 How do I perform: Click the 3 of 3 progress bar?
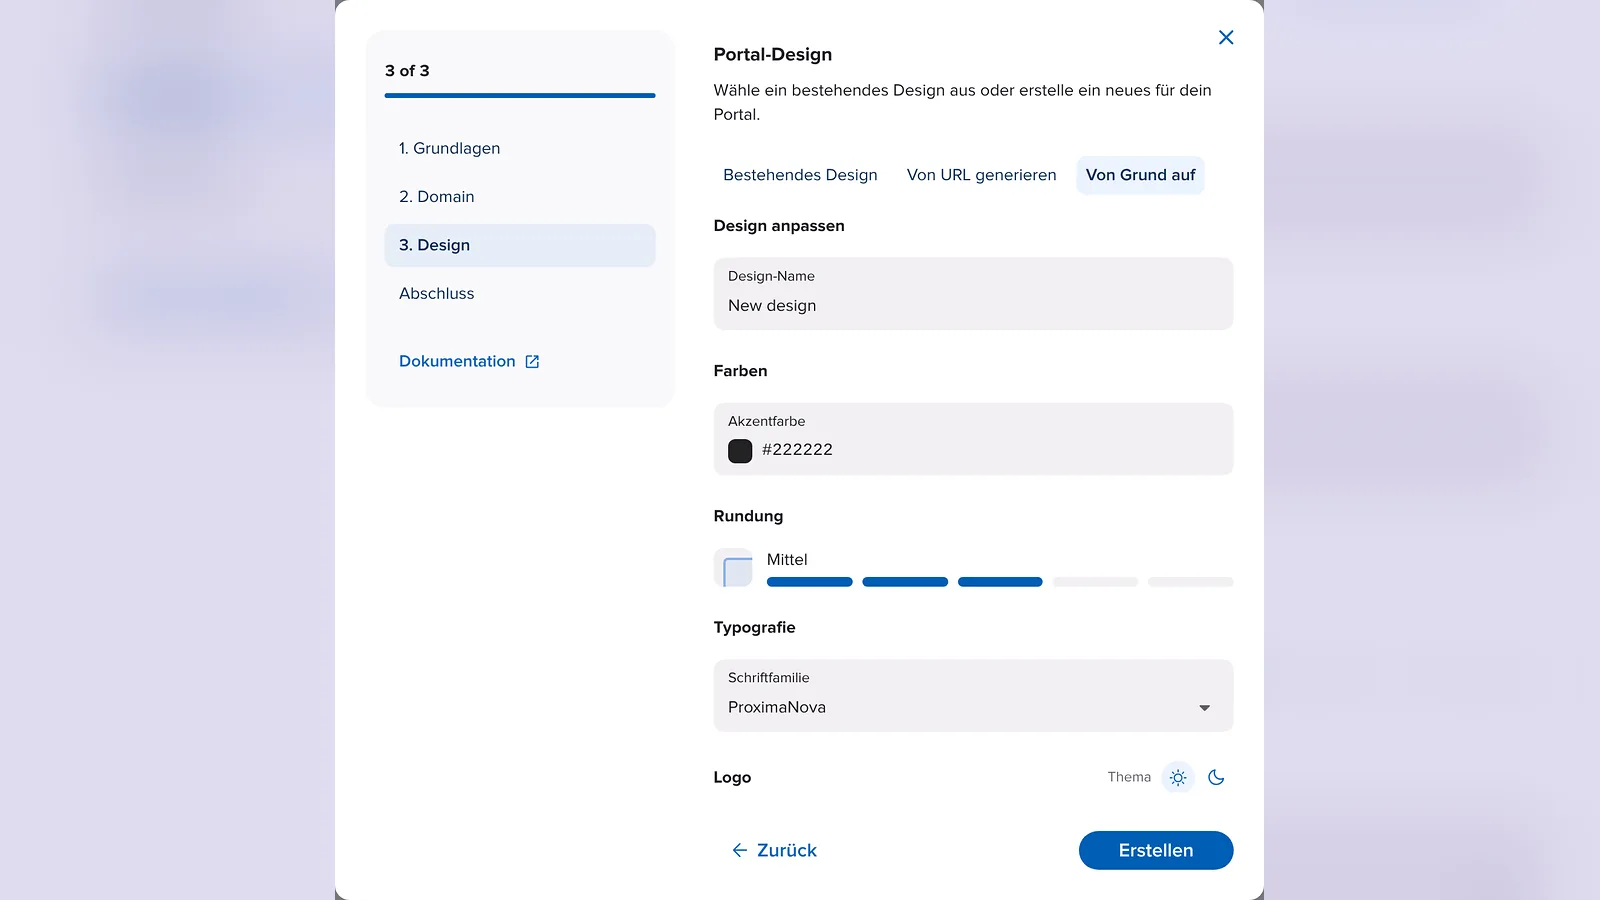(520, 96)
